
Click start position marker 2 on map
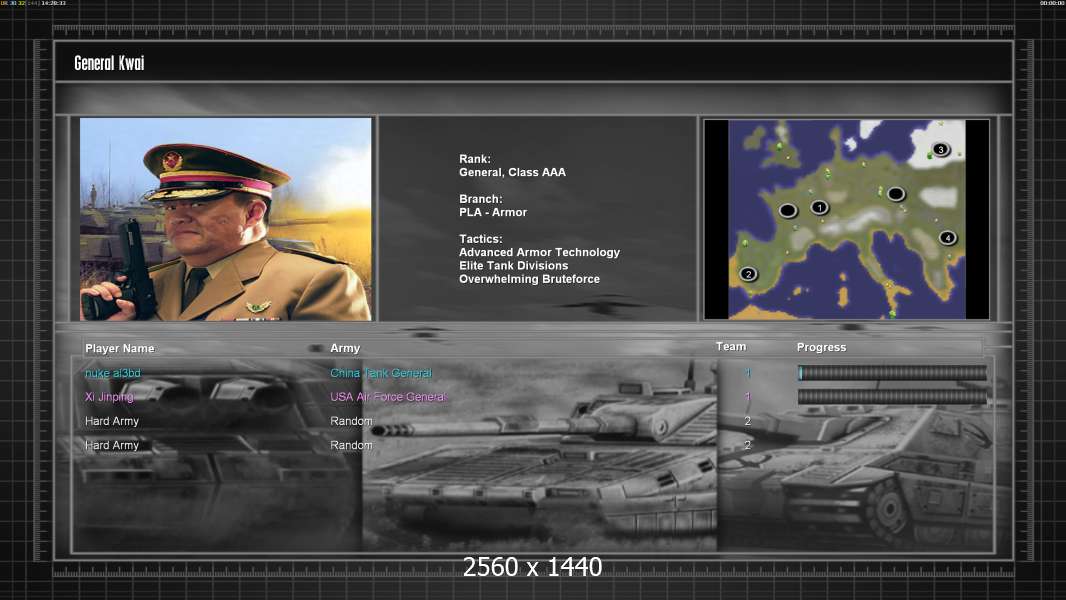coord(748,274)
